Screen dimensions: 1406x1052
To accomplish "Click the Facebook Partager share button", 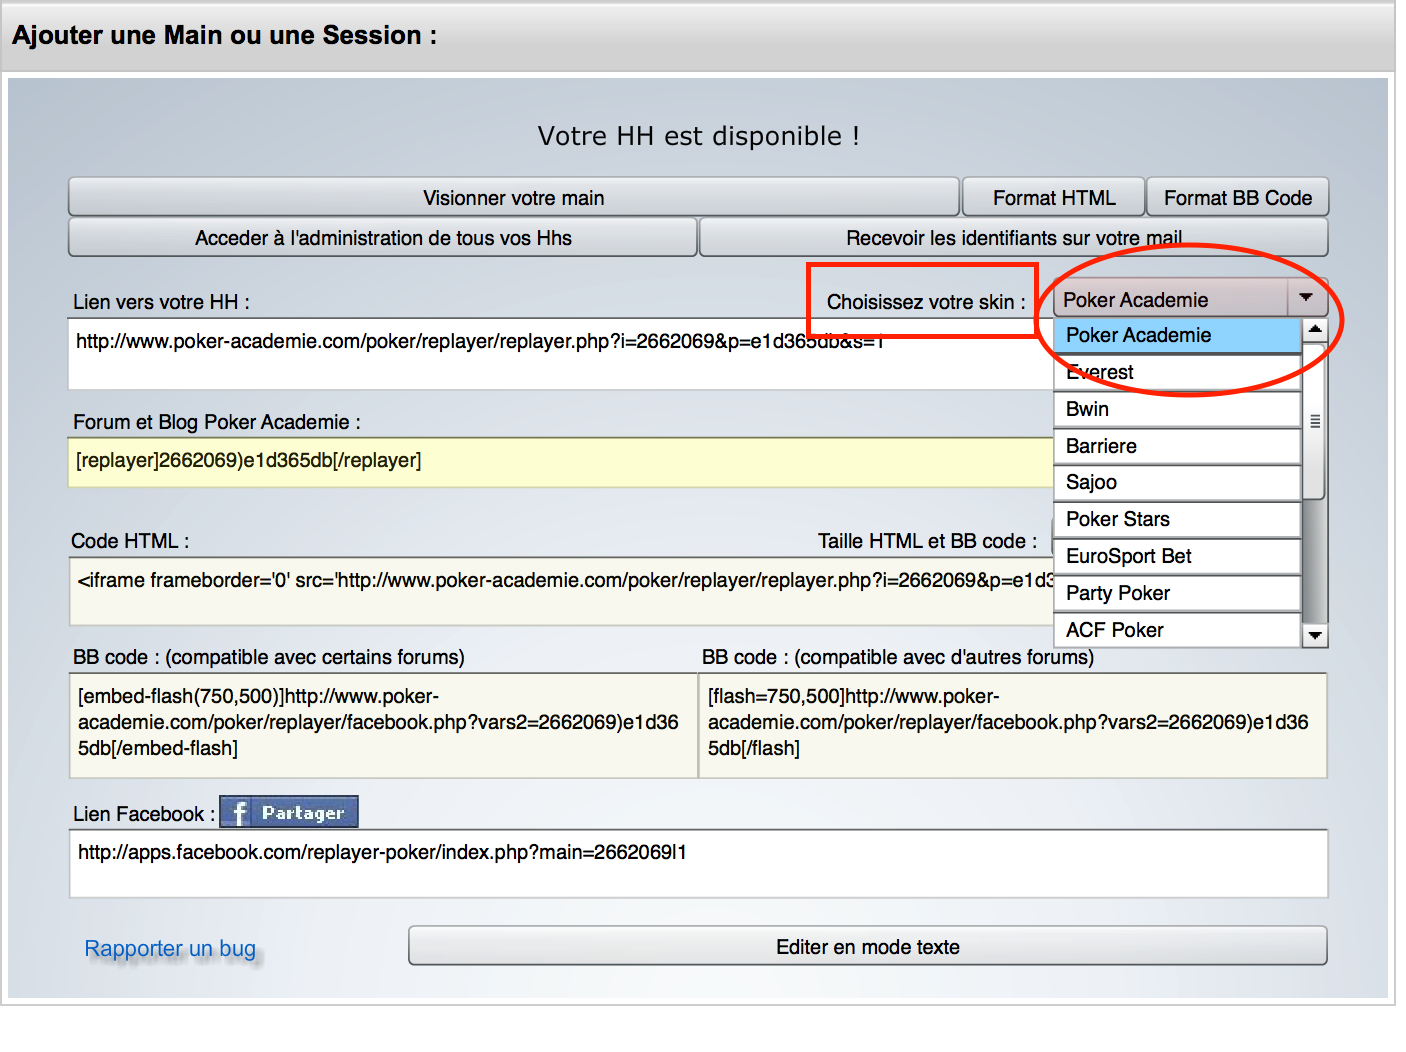I will 289,812.
